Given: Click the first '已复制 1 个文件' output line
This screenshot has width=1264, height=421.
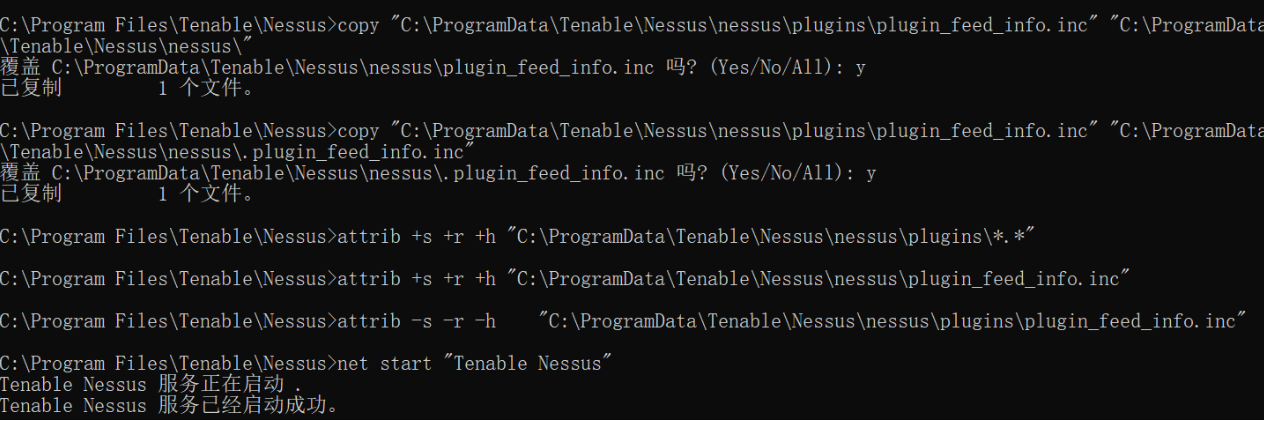Looking at the screenshot, I should pyautogui.click(x=126, y=89).
